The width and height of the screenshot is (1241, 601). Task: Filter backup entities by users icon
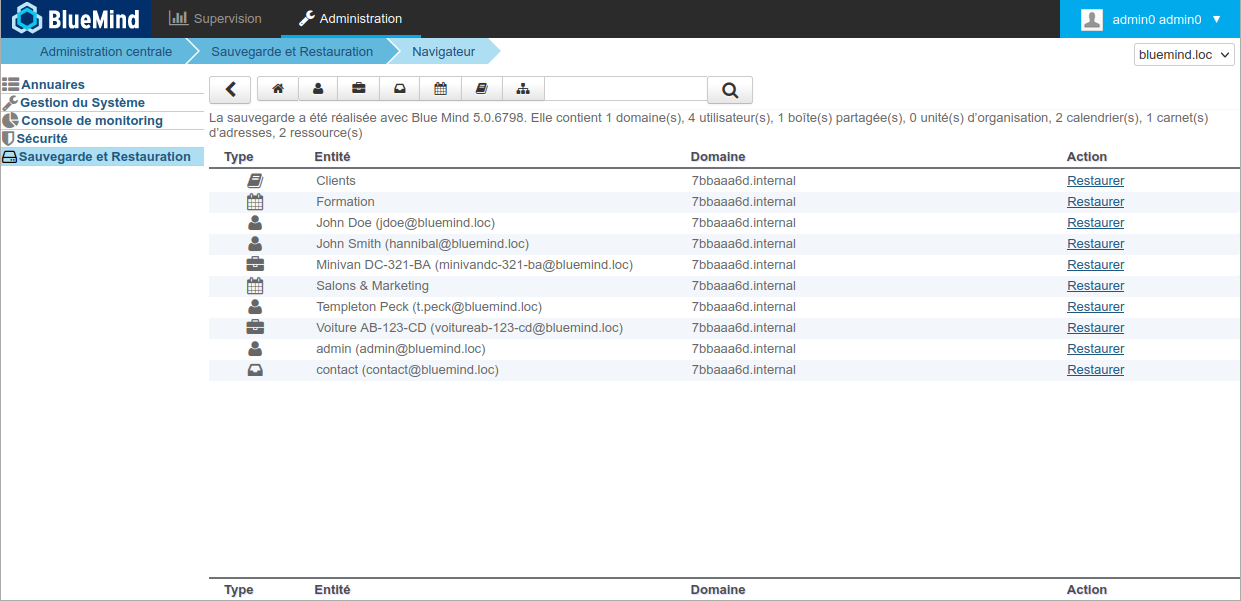[x=318, y=89]
